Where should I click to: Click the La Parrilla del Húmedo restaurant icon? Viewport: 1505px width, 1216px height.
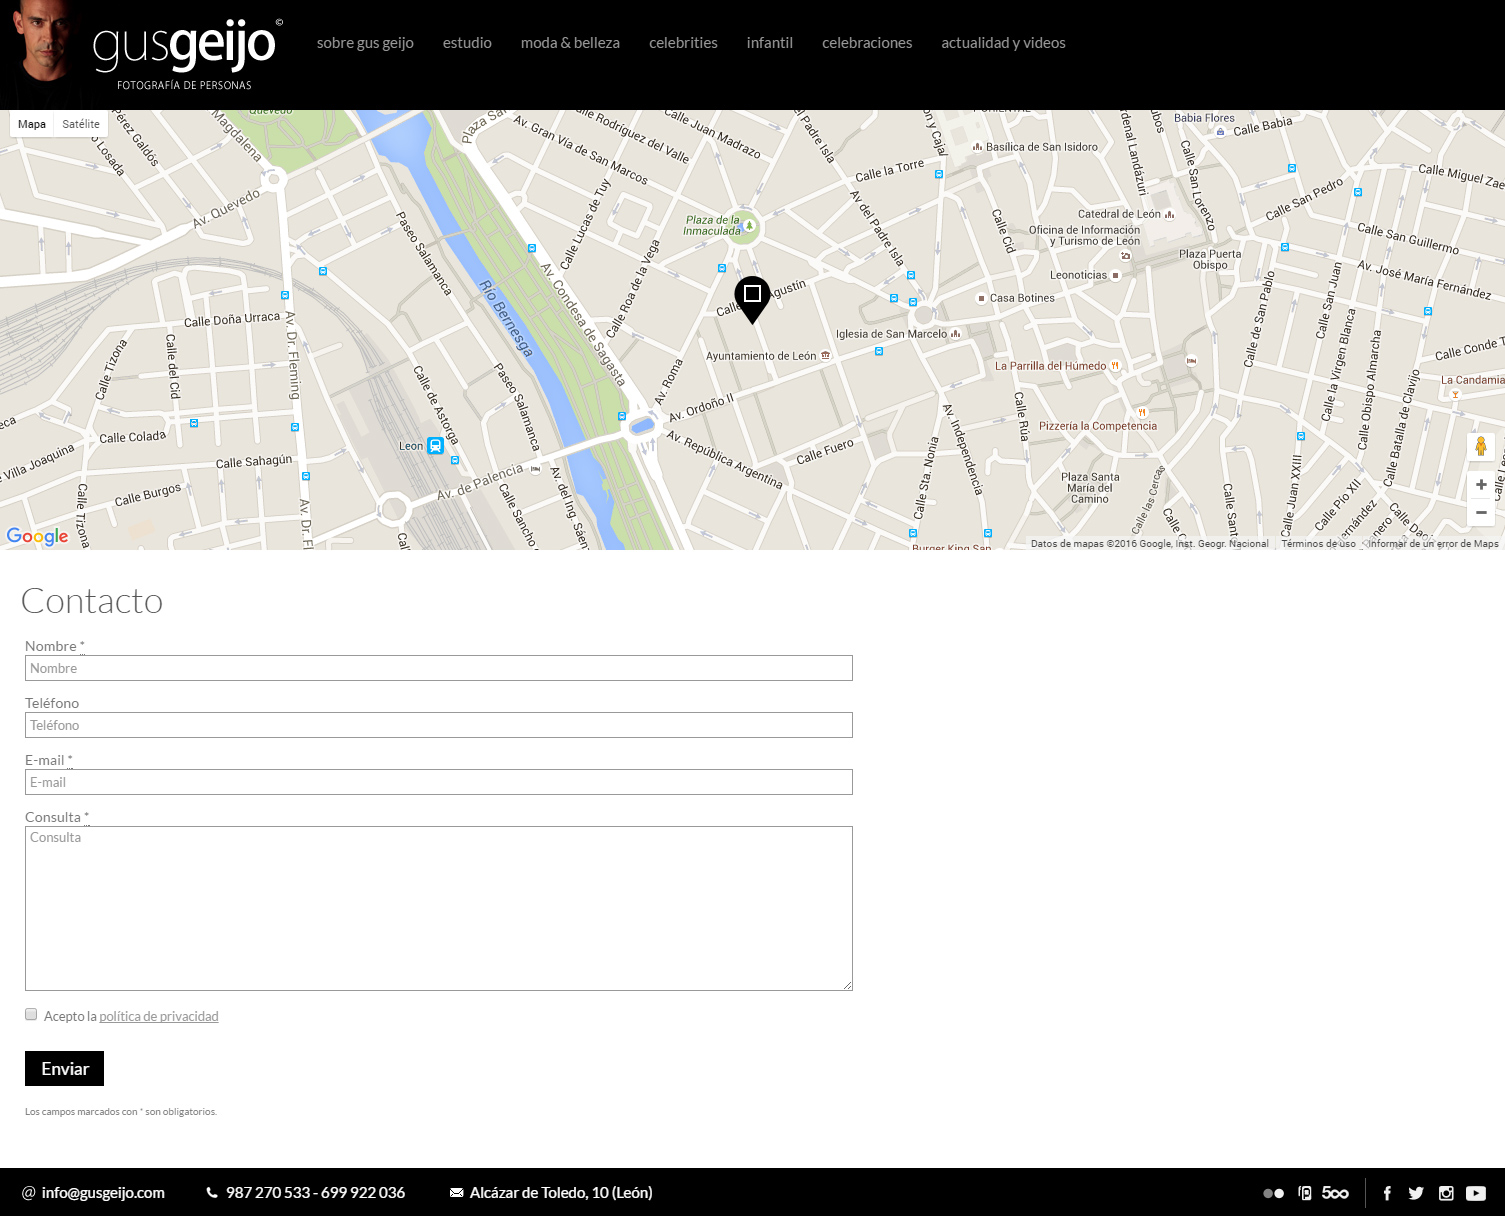click(x=1115, y=366)
